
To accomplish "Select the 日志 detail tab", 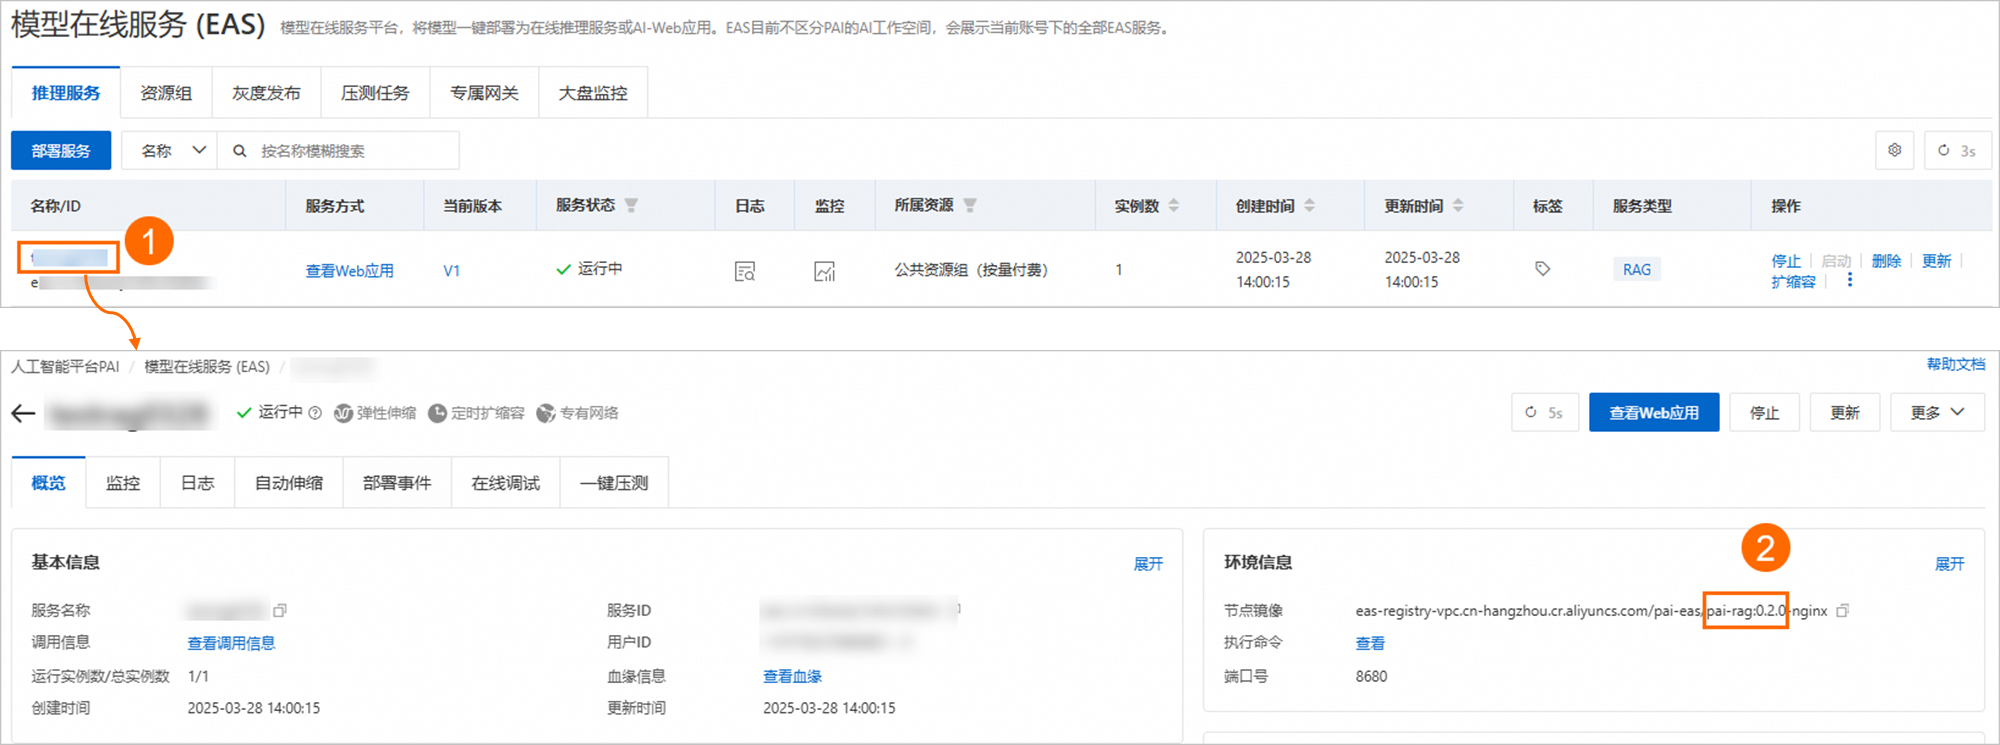I will 197,483.
